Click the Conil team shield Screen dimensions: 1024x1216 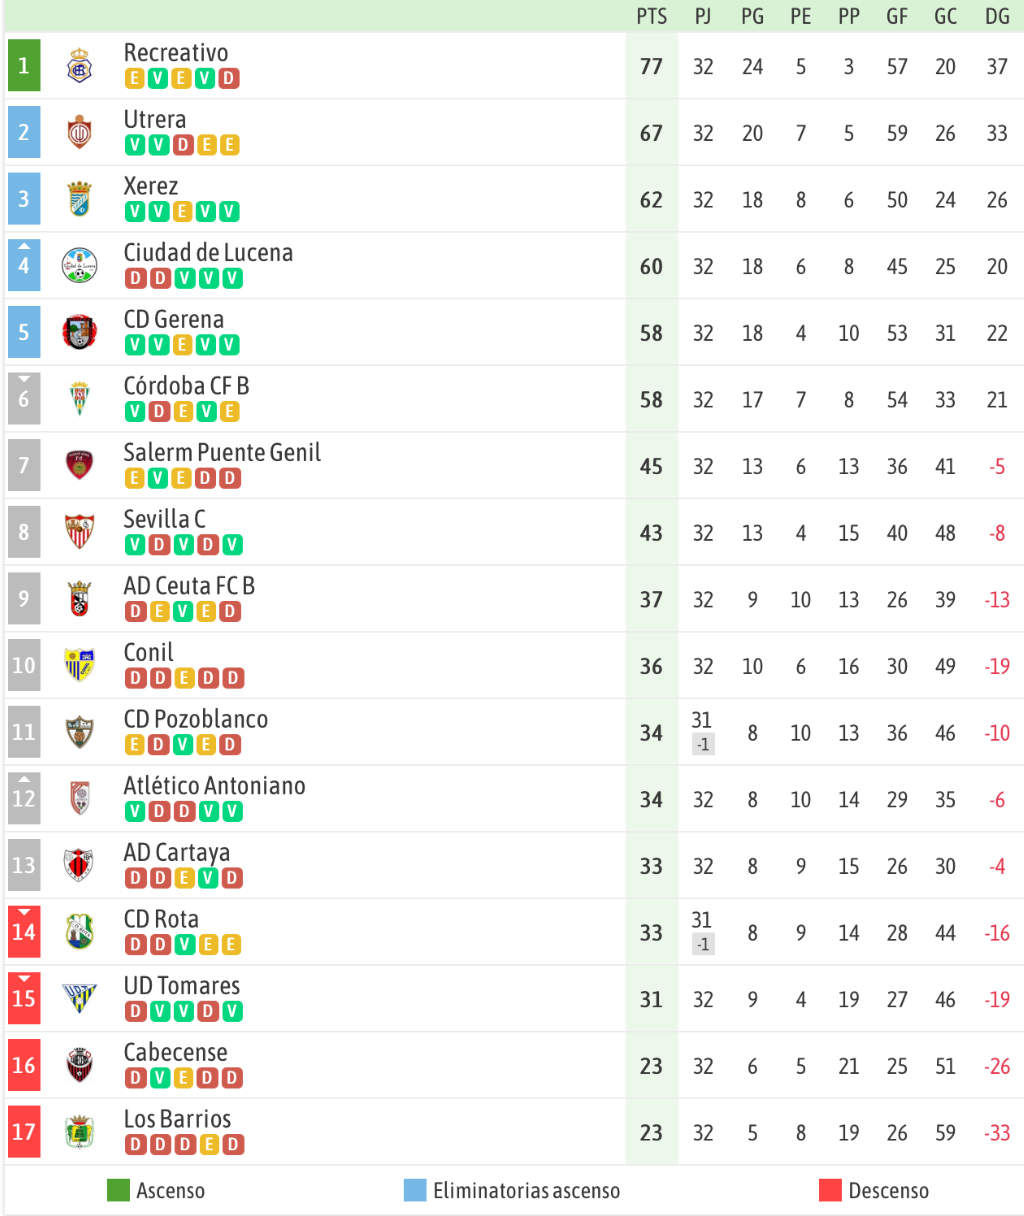(79, 665)
